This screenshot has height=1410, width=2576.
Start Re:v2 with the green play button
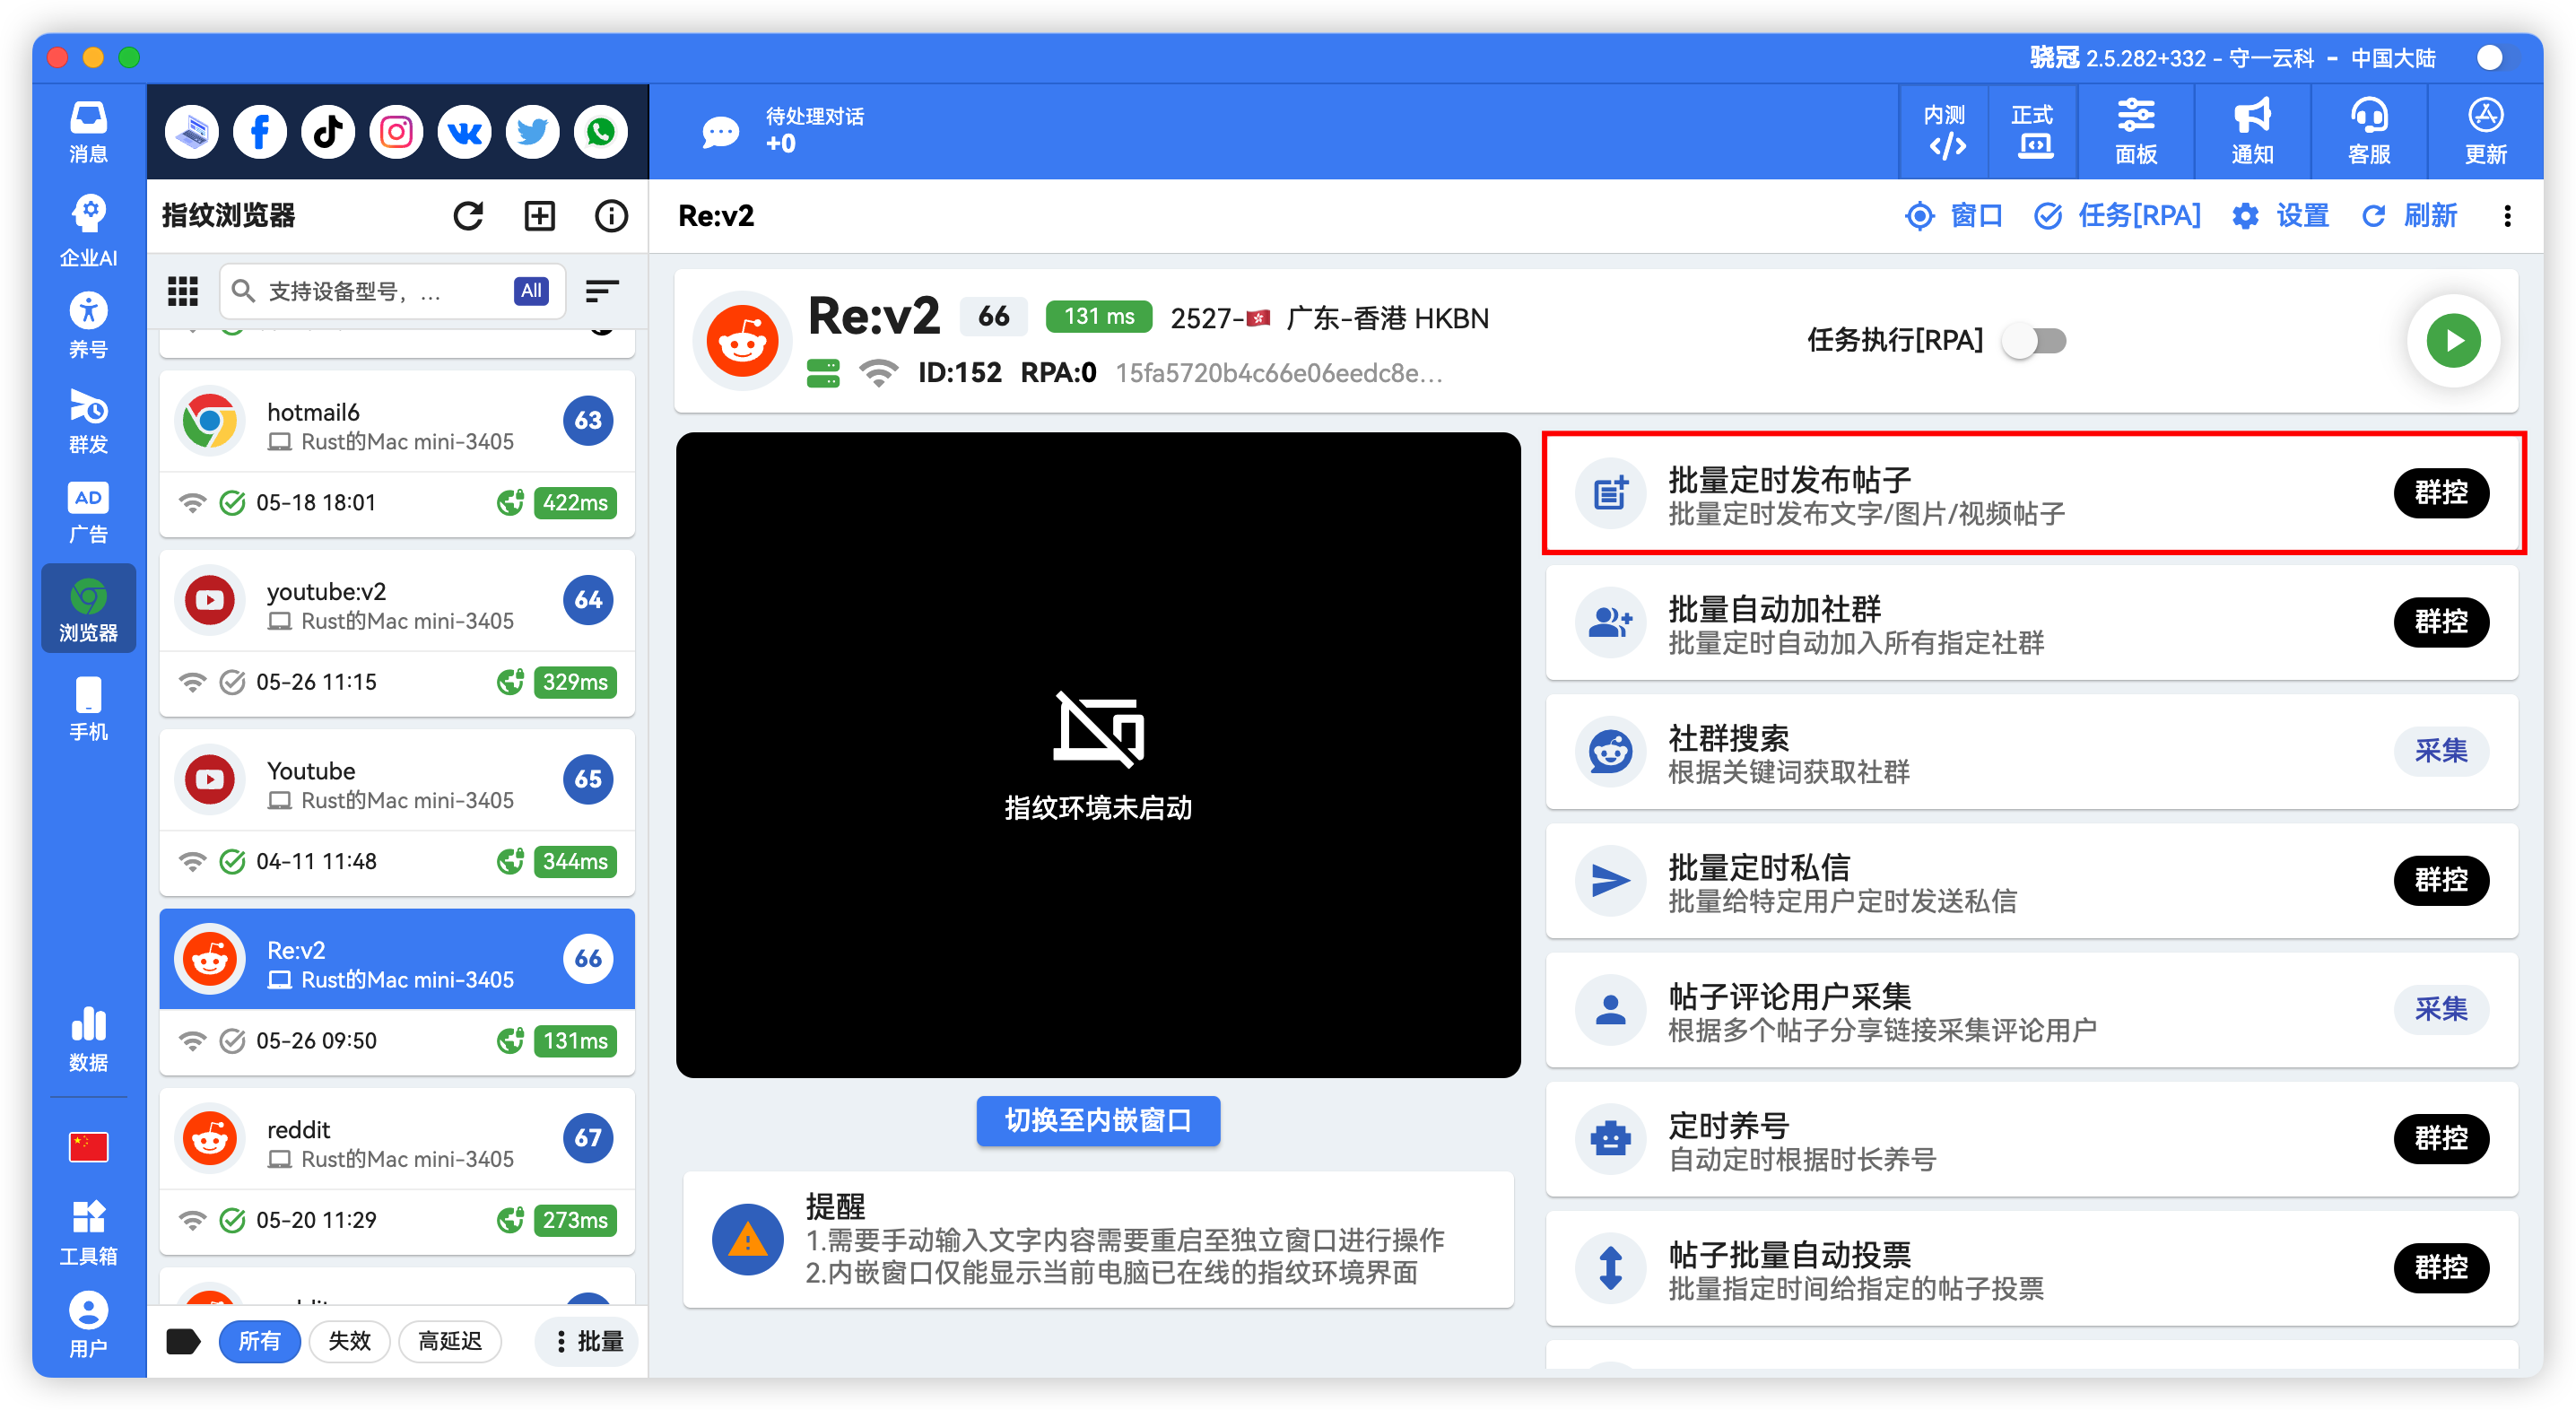(2454, 341)
